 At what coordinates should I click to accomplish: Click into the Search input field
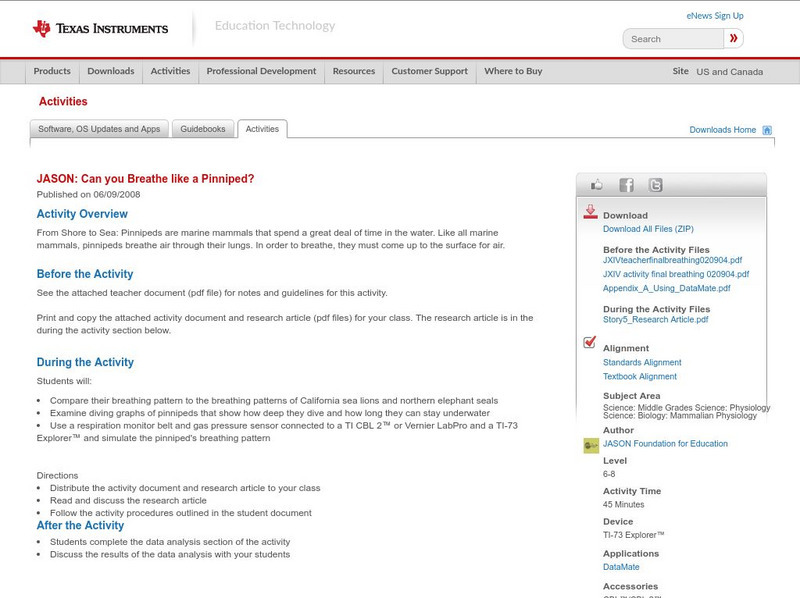coord(673,39)
